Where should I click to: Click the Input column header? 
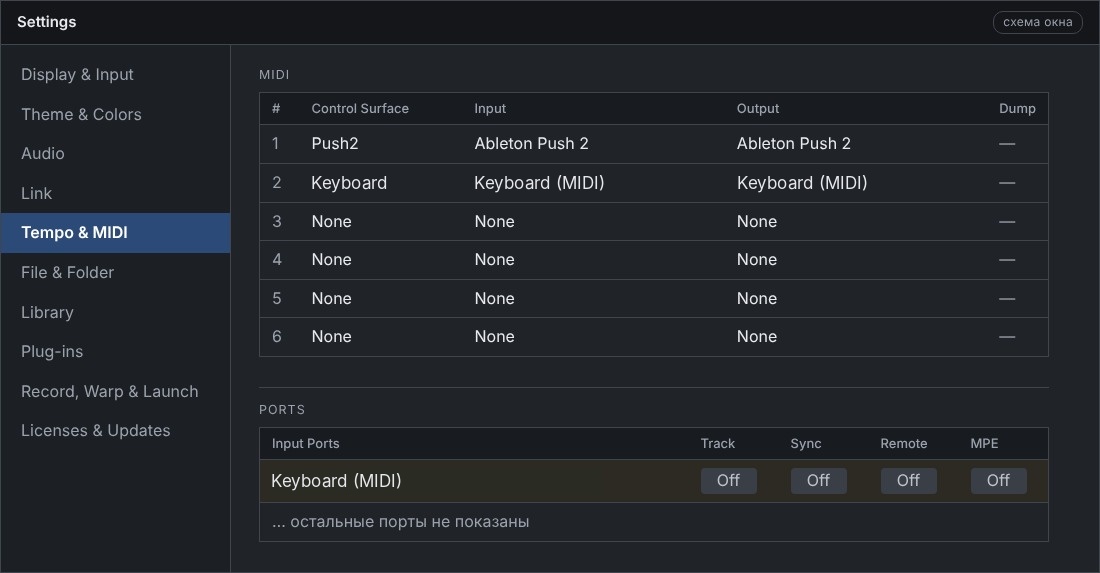490,109
